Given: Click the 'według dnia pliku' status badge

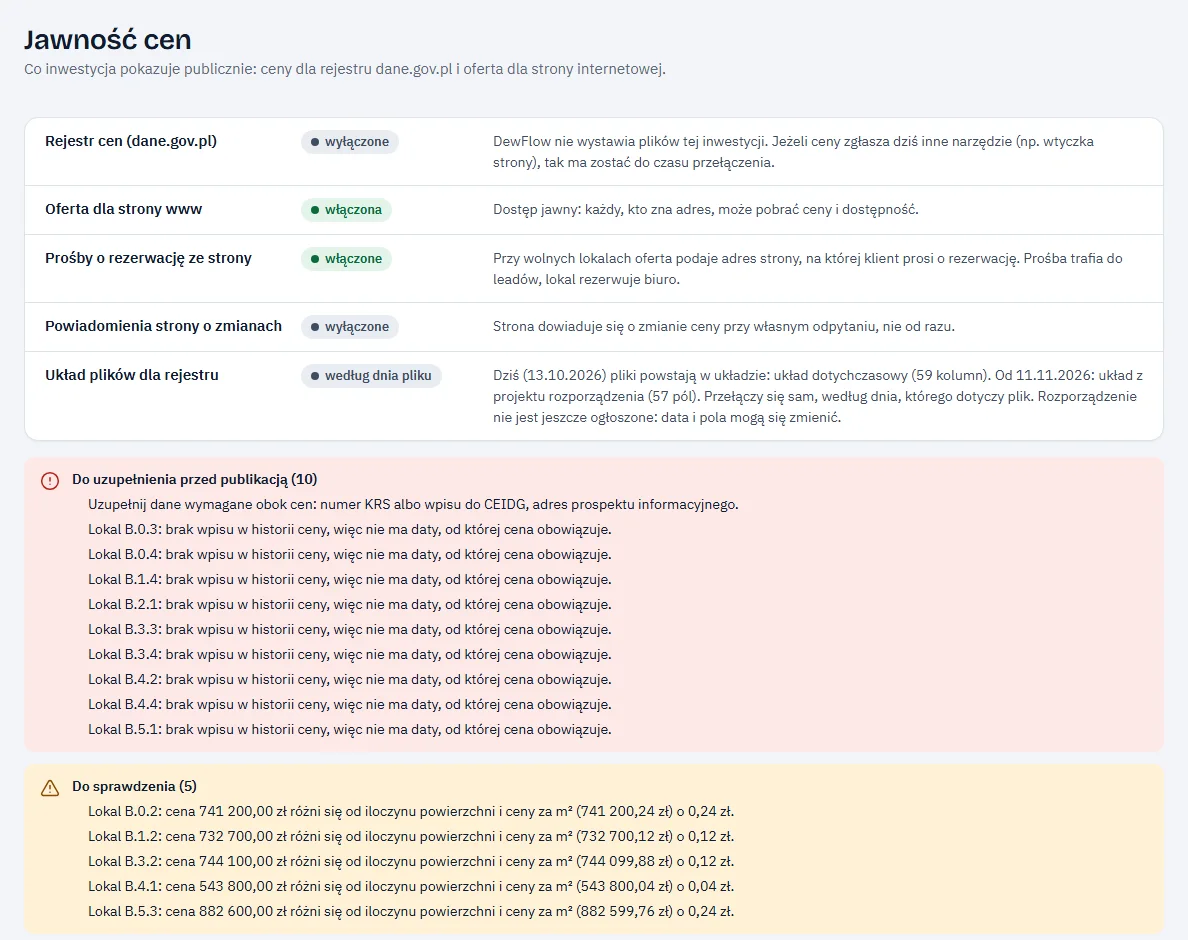Looking at the screenshot, I should click(370, 376).
